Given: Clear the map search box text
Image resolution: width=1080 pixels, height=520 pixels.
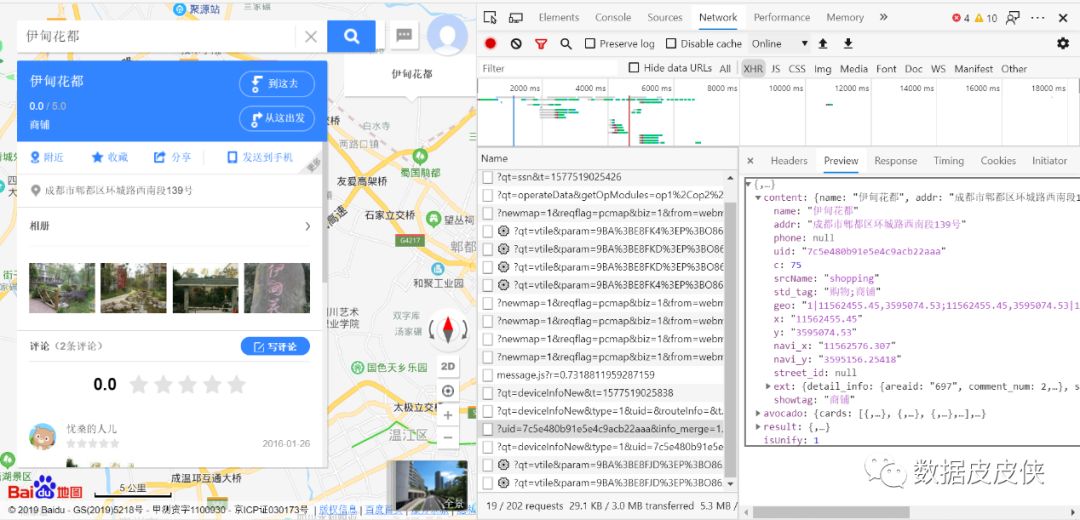Looking at the screenshot, I should coord(311,37).
